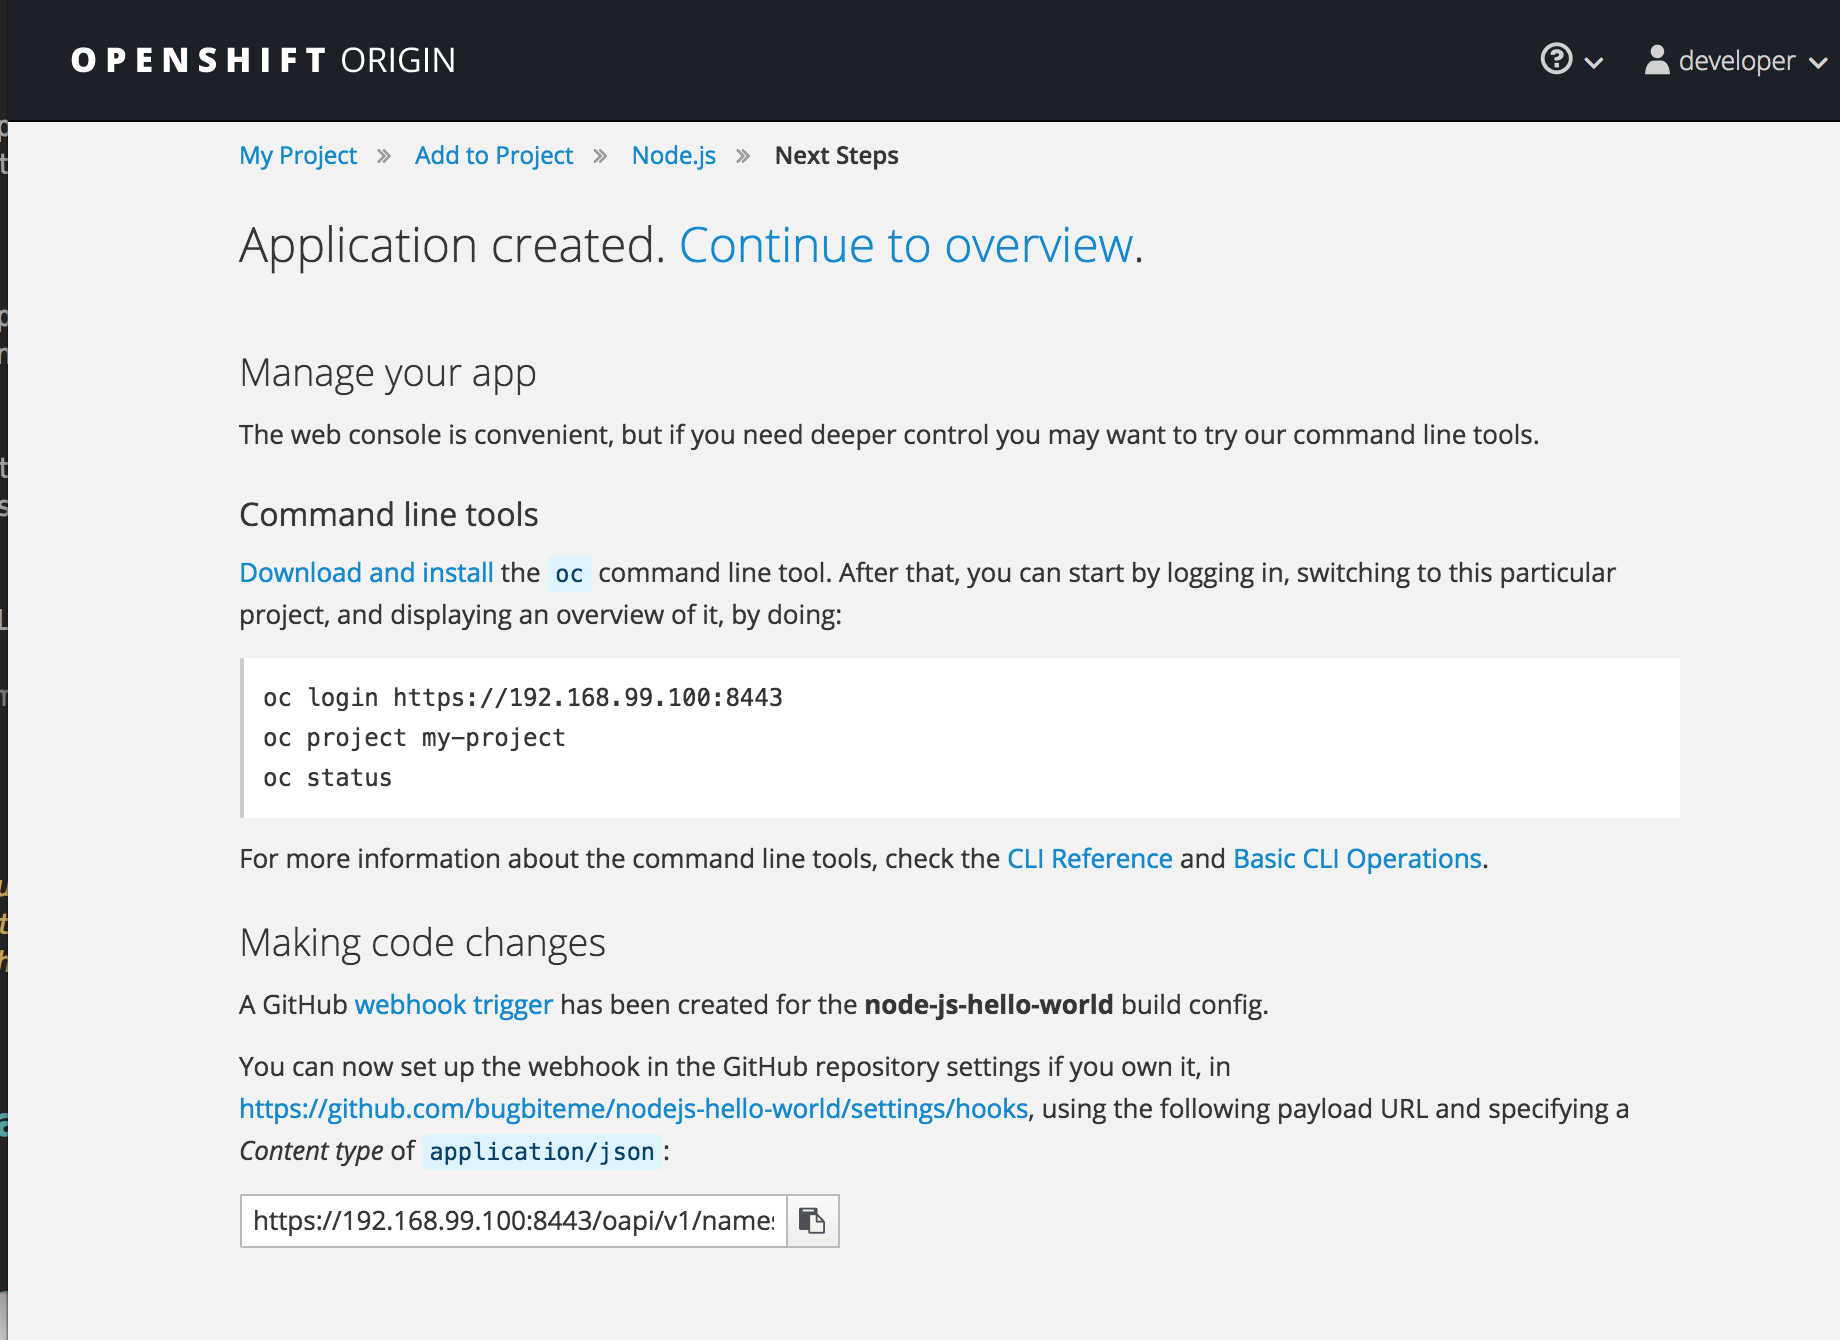Click the 'Manage your app' heading
The image size is (1840, 1340).
[x=388, y=374]
